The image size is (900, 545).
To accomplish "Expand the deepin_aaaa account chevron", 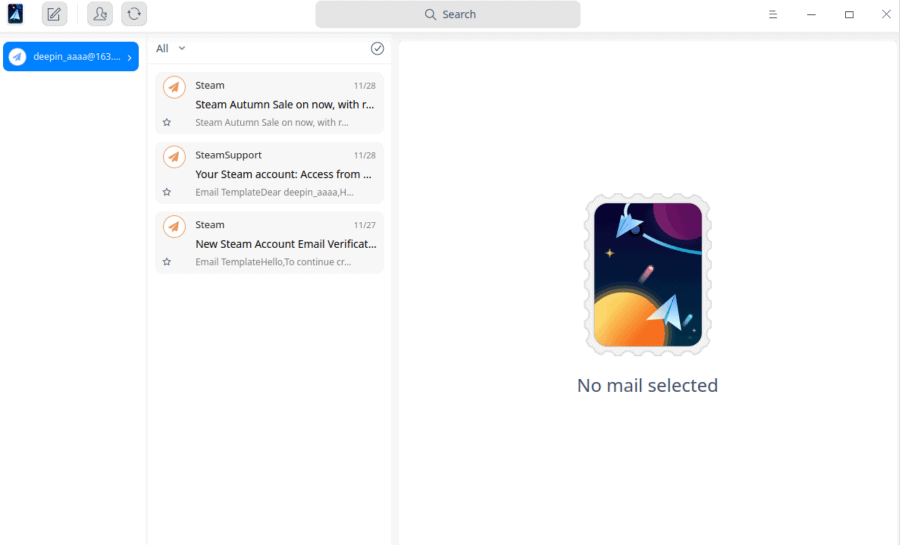I will [130, 57].
